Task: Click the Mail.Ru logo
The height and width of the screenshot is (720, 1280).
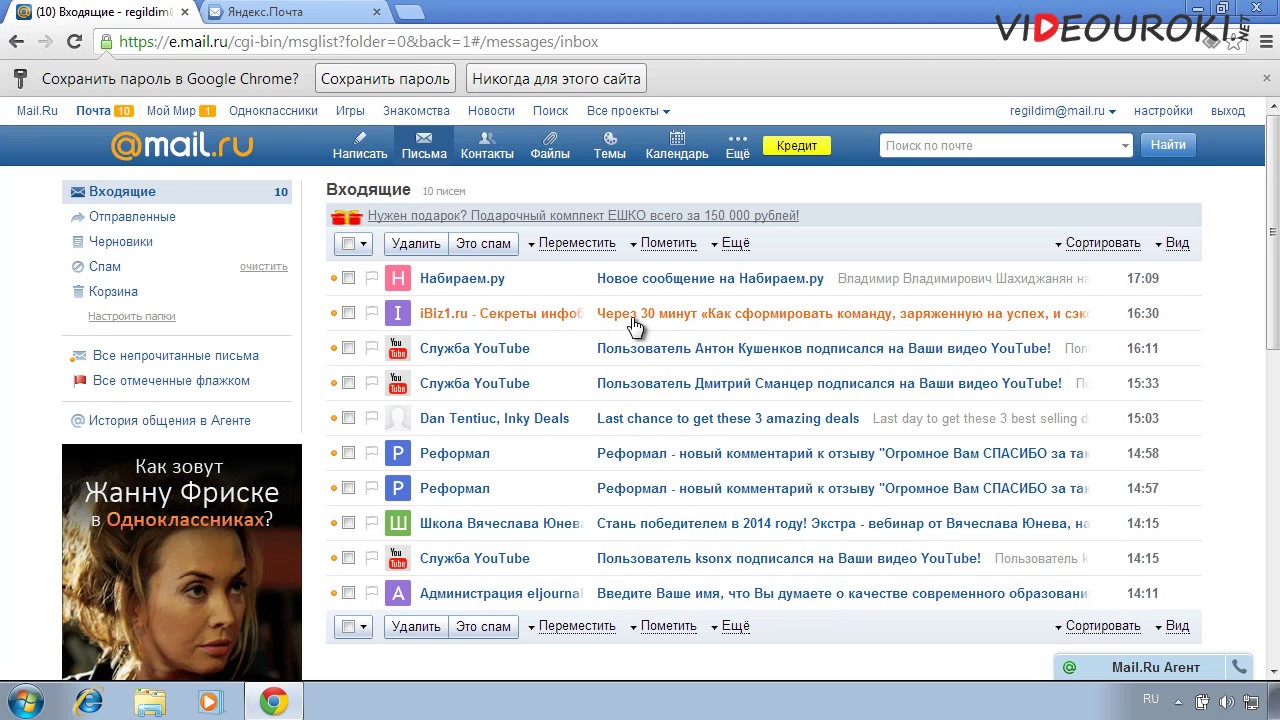Action: coord(182,146)
